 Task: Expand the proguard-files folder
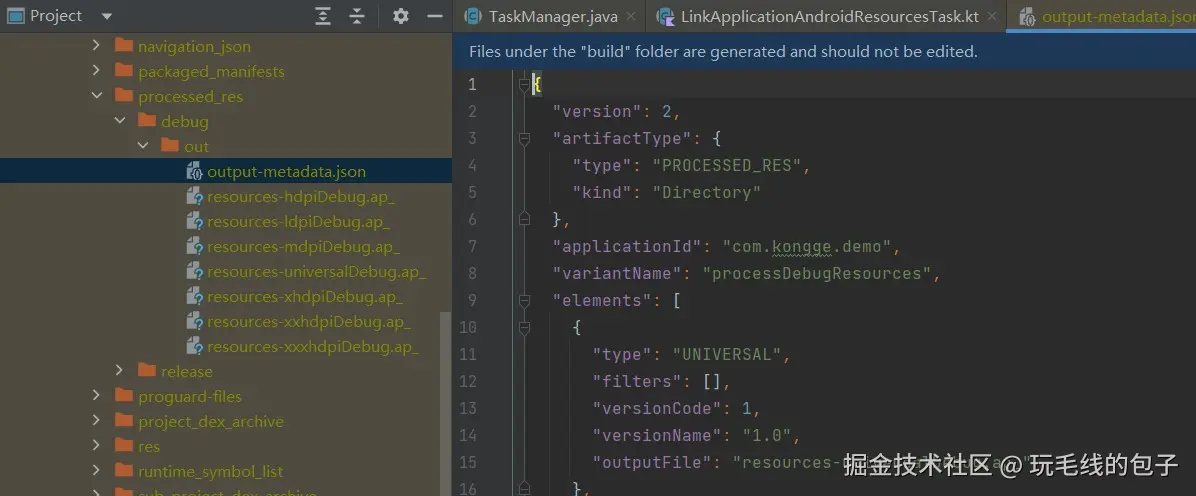pyautogui.click(x=96, y=396)
